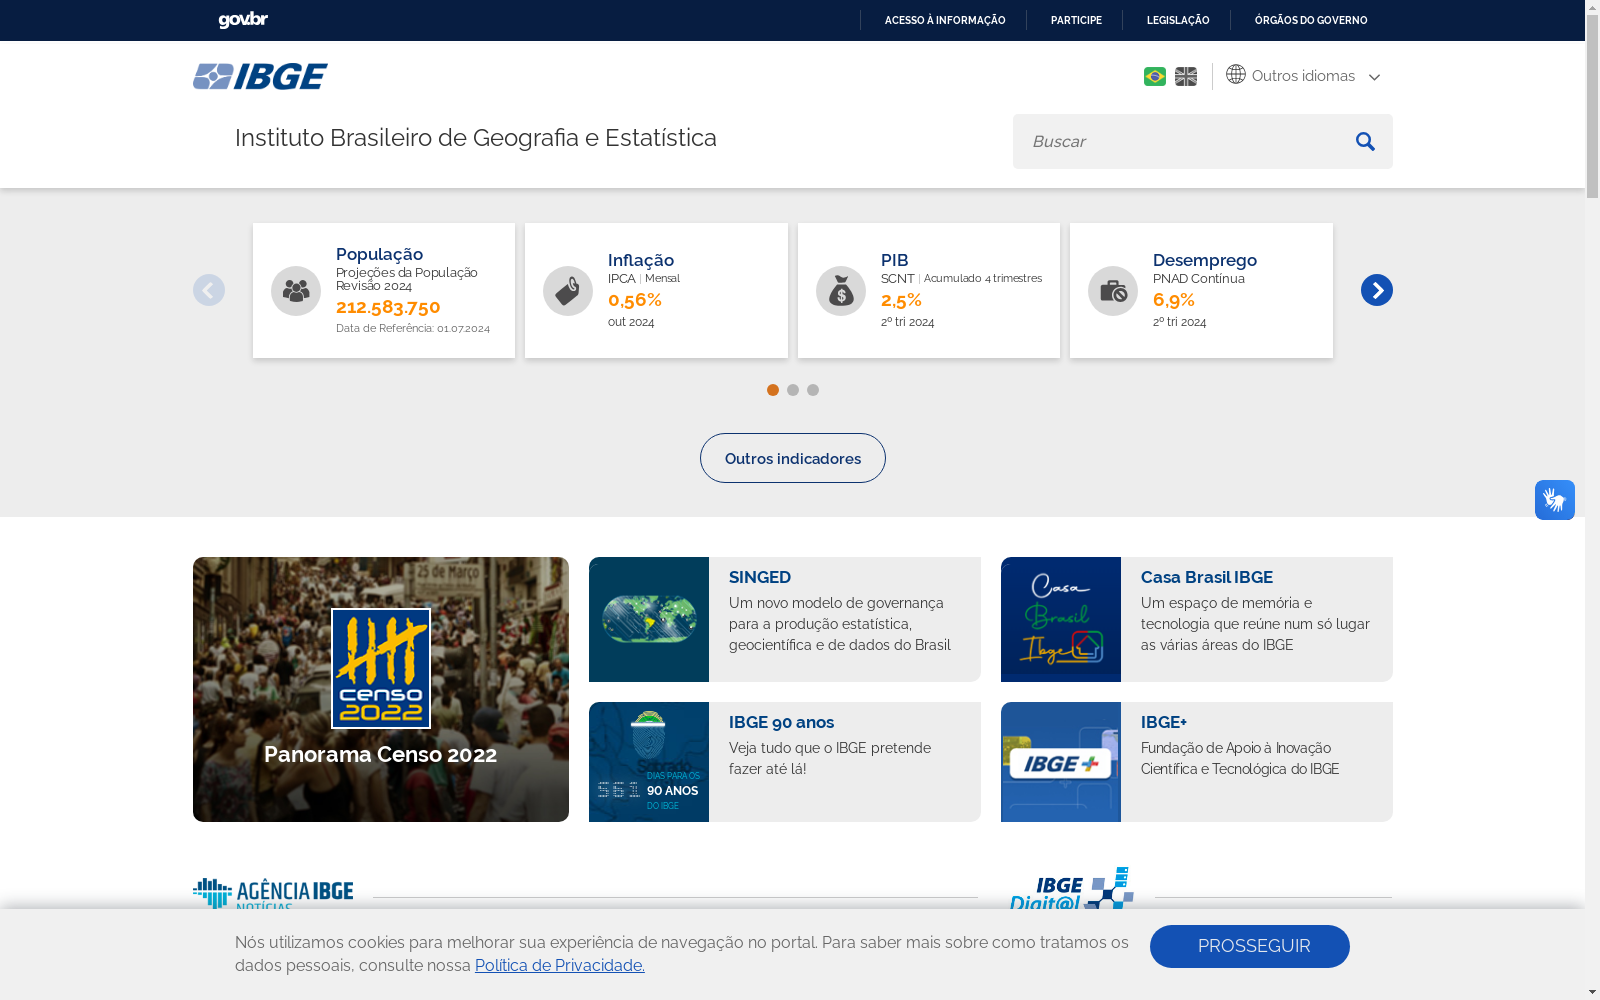
Task: Open Panorama Censo 2022 banner
Action: 381,689
